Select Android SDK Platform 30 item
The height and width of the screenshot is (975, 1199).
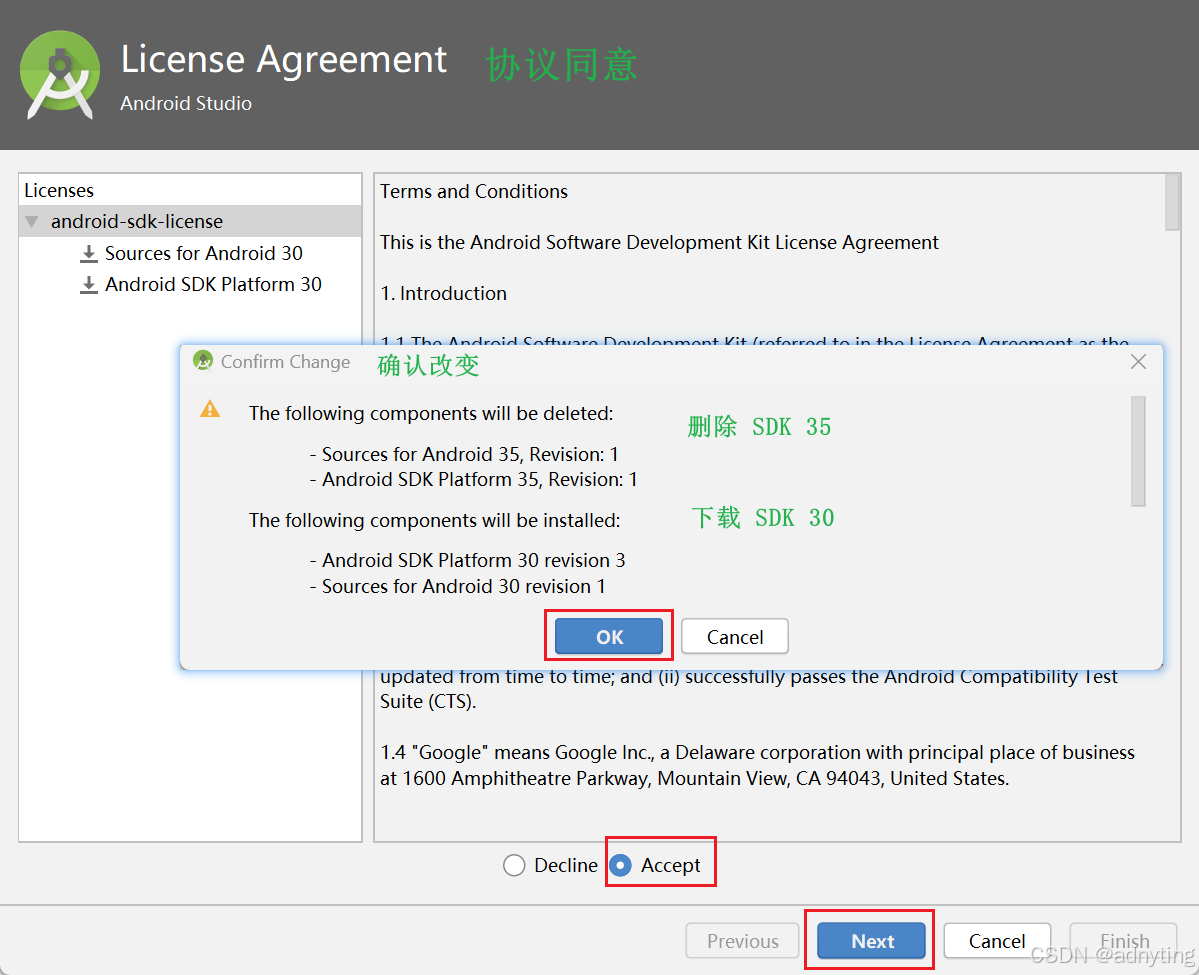213,284
